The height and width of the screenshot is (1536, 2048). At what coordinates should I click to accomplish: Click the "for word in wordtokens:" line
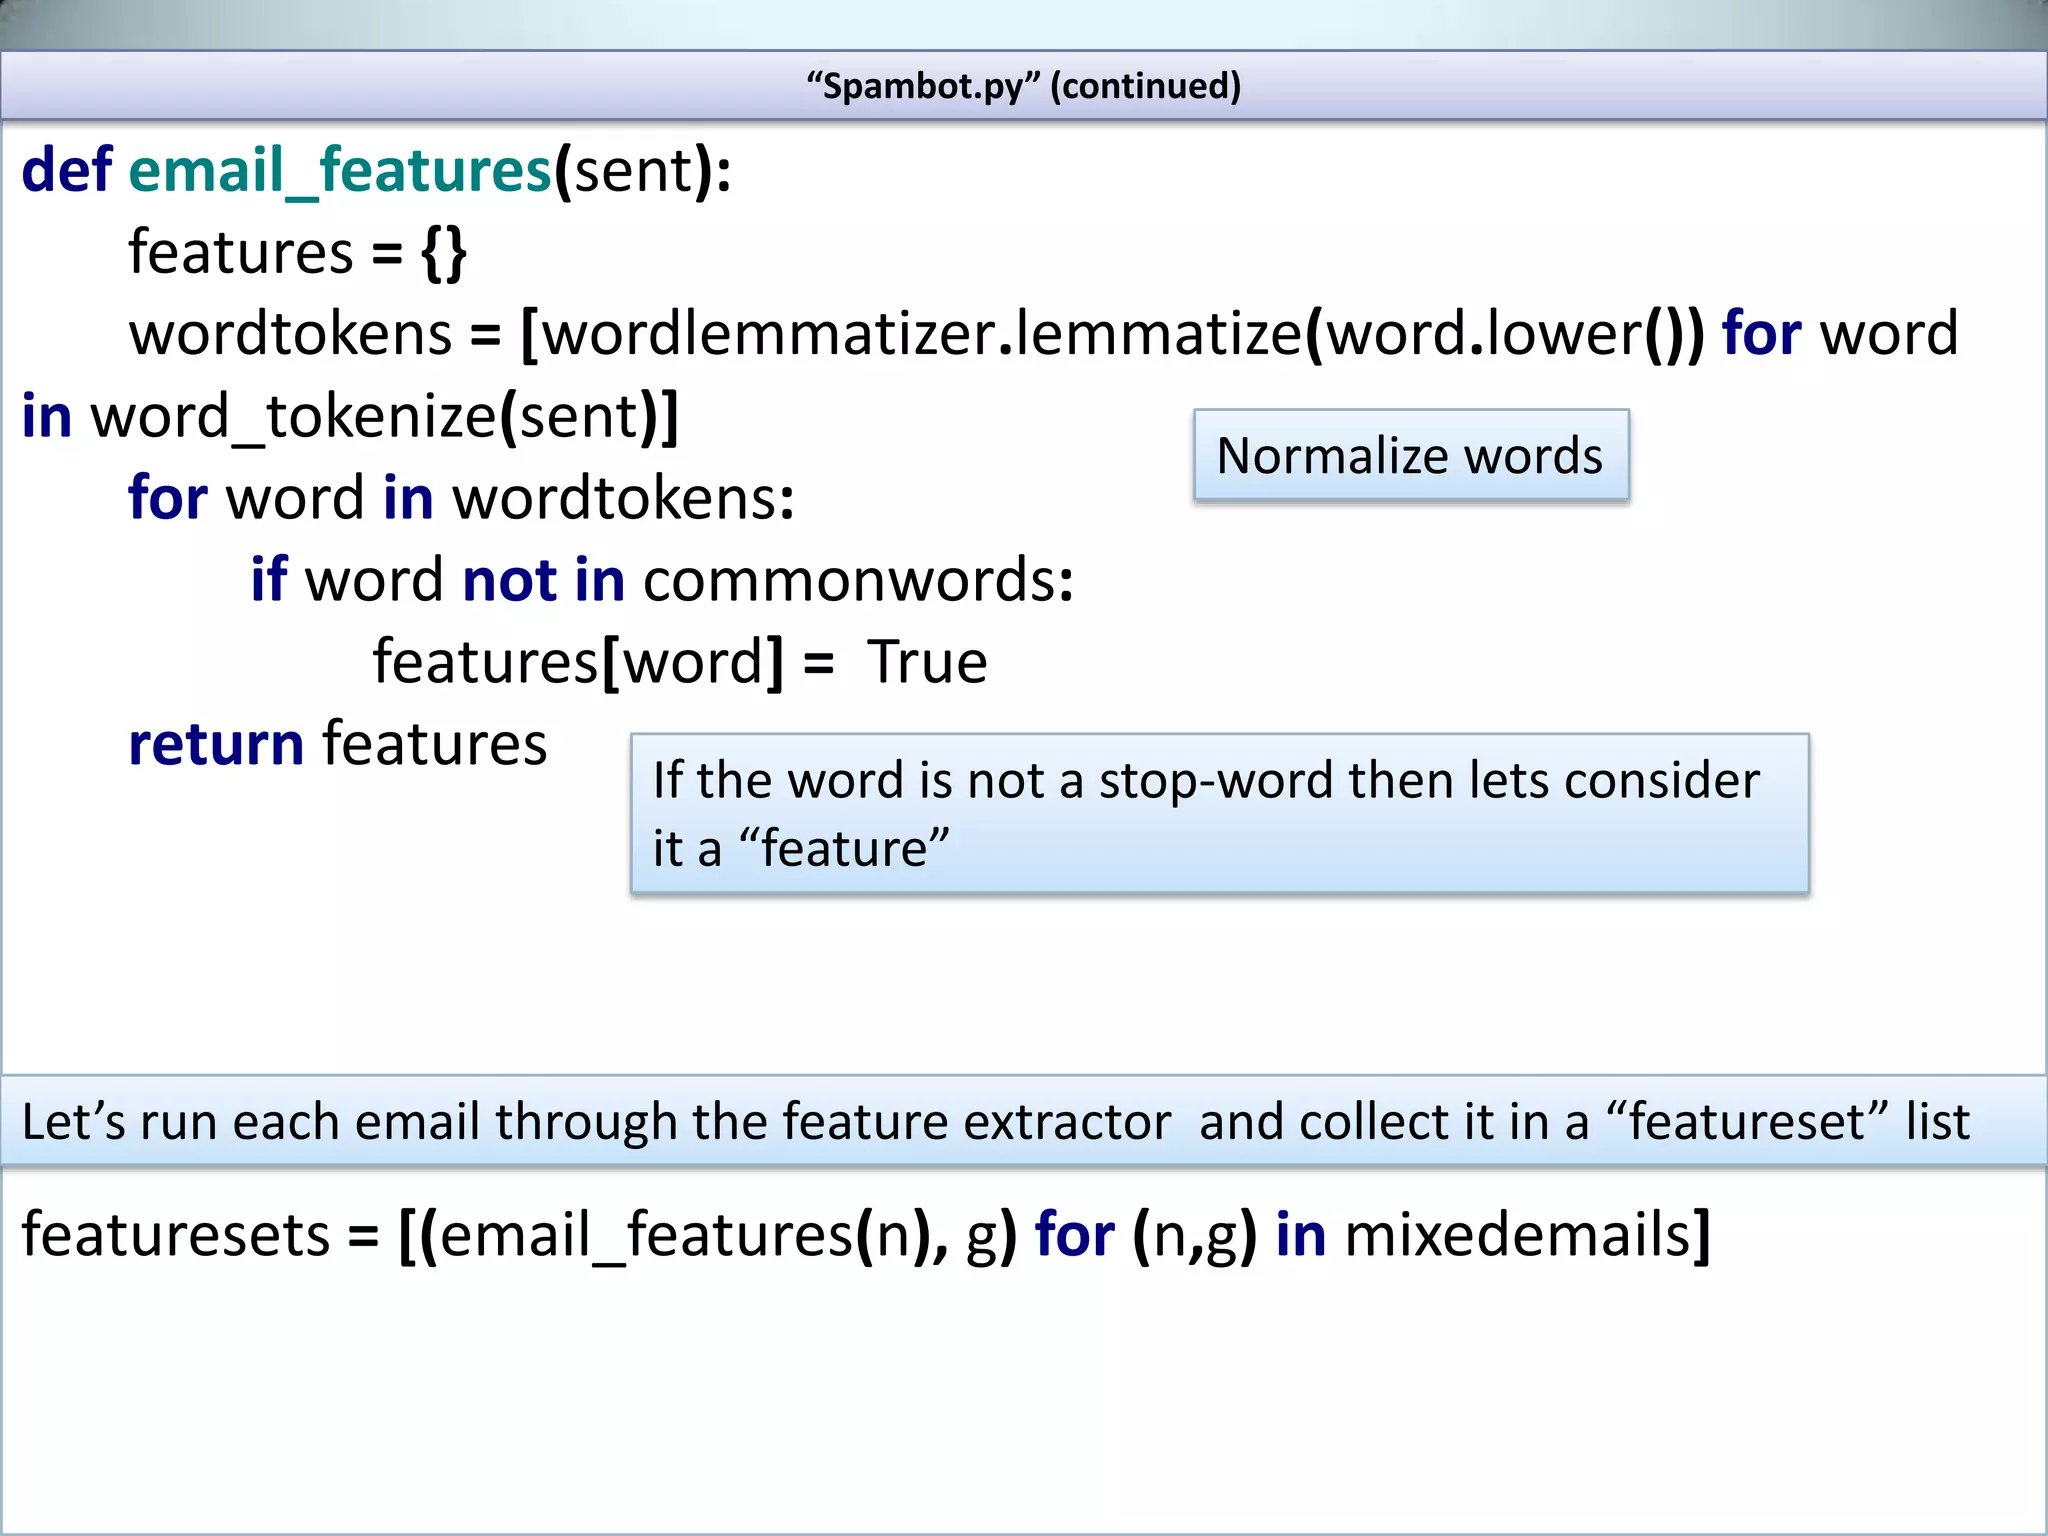point(461,498)
